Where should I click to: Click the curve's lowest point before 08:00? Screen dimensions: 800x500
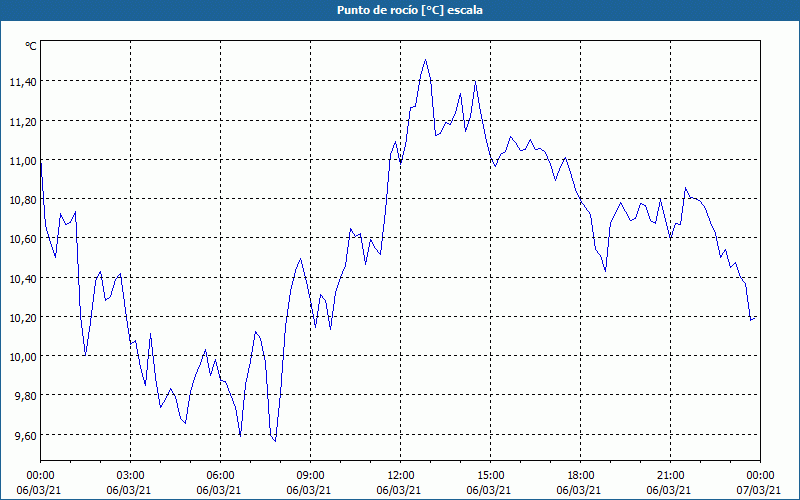tap(276, 441)
